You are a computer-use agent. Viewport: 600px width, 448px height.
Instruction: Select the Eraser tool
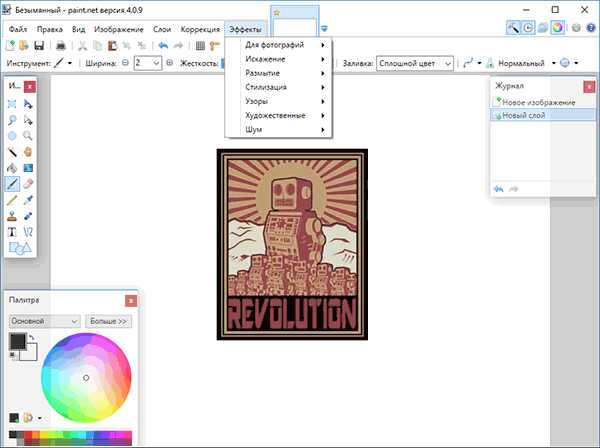point(28,184)
